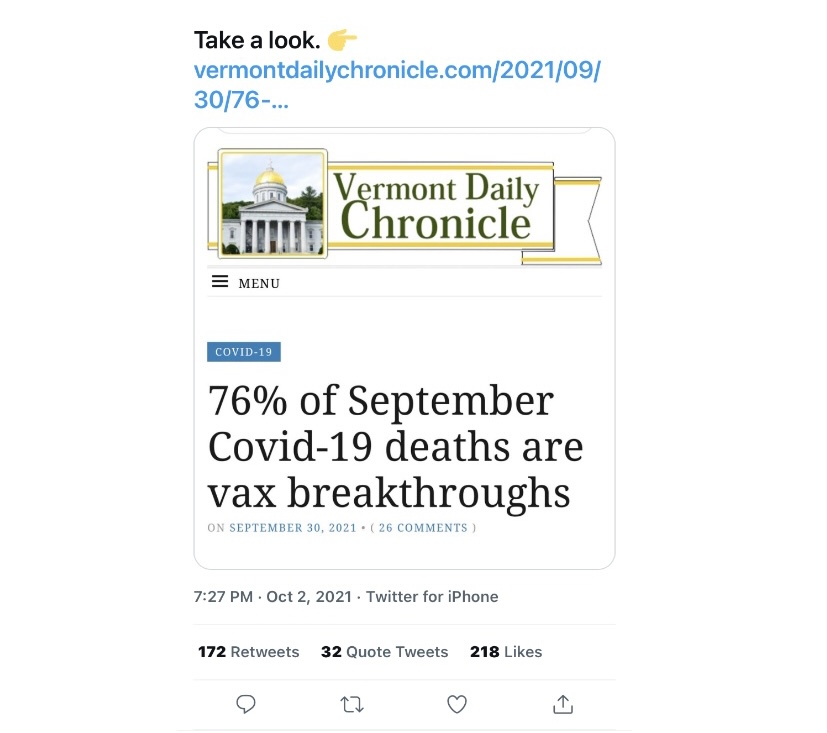The image size is (827, 733).
Task: Click the Twitter for iPhone source label
Action: point(432,597)
